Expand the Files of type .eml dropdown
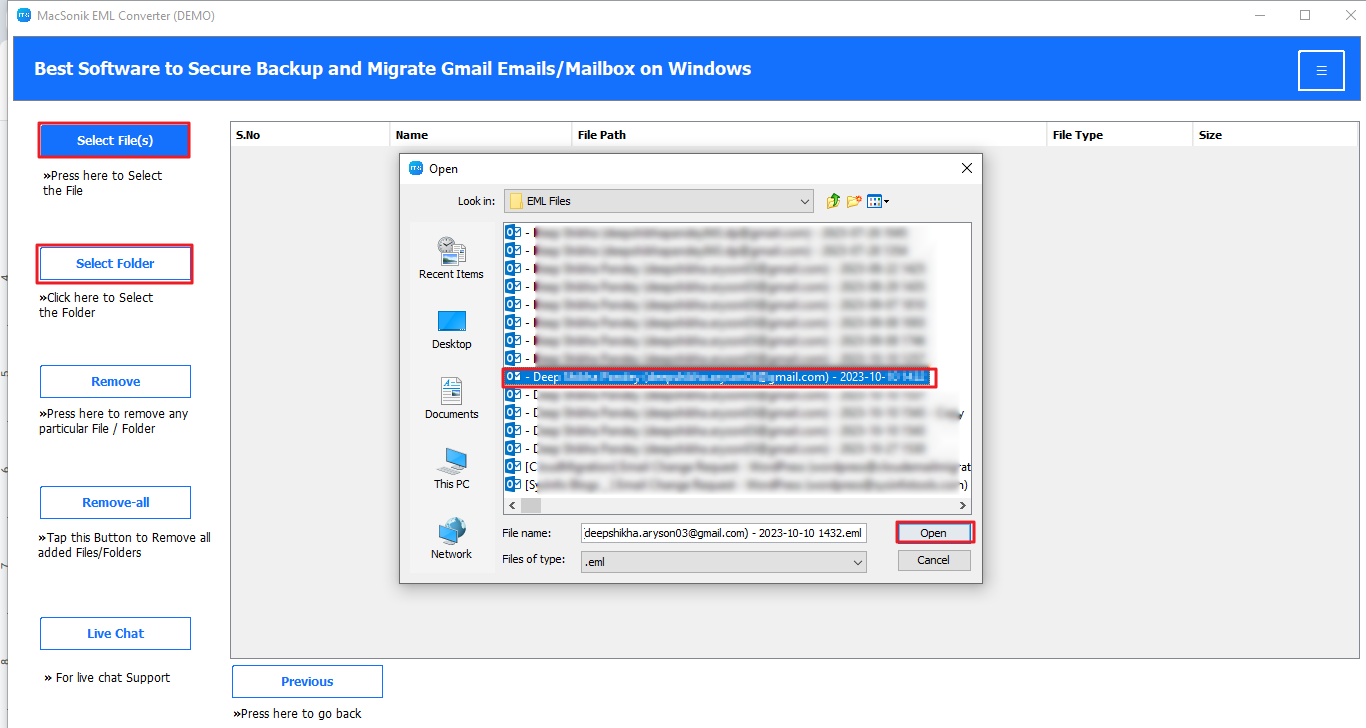 pos(724,562)
